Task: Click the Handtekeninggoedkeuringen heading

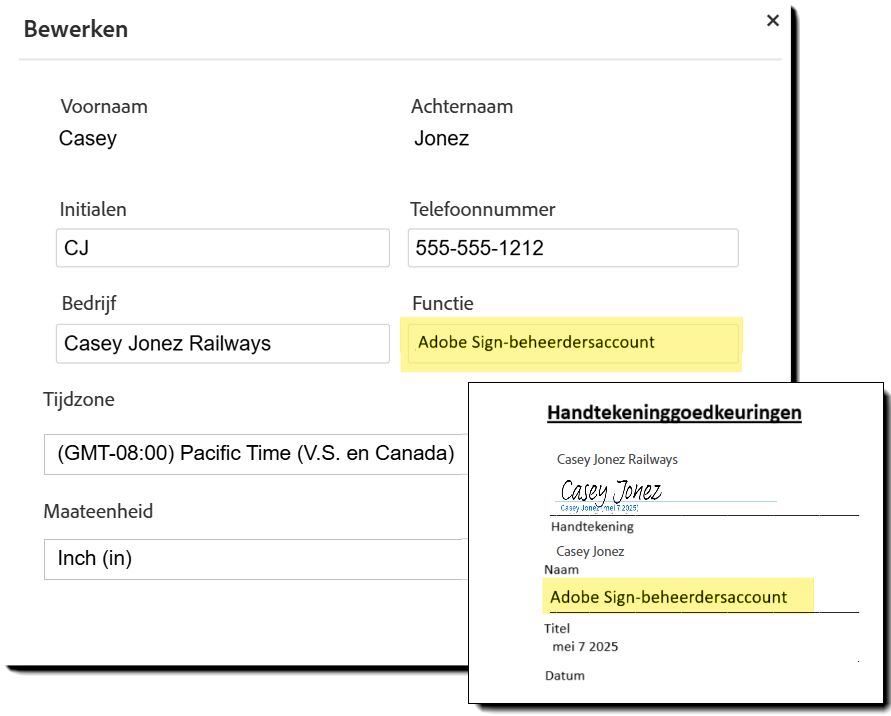Action: click(674, 413)
